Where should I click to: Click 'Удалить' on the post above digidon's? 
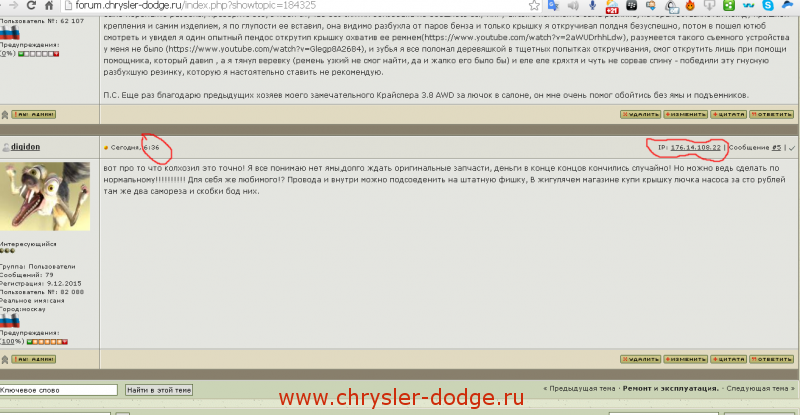click(x=640, y=114)
